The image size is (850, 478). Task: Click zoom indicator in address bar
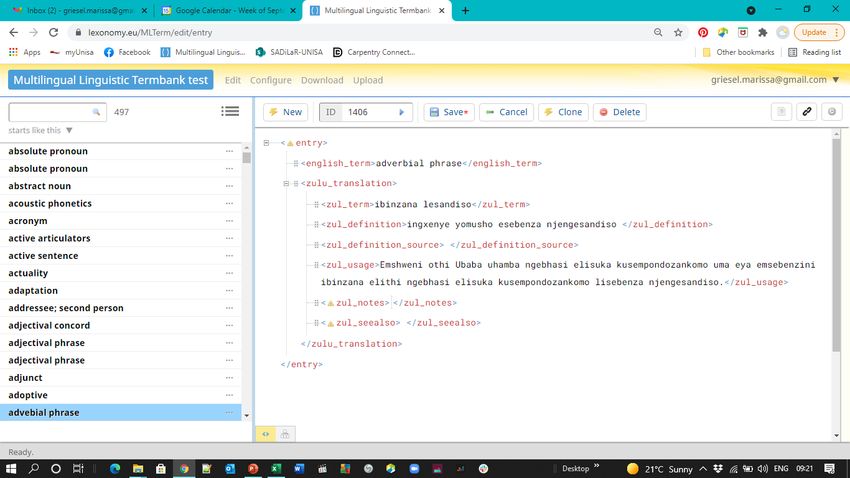point(658,33)
